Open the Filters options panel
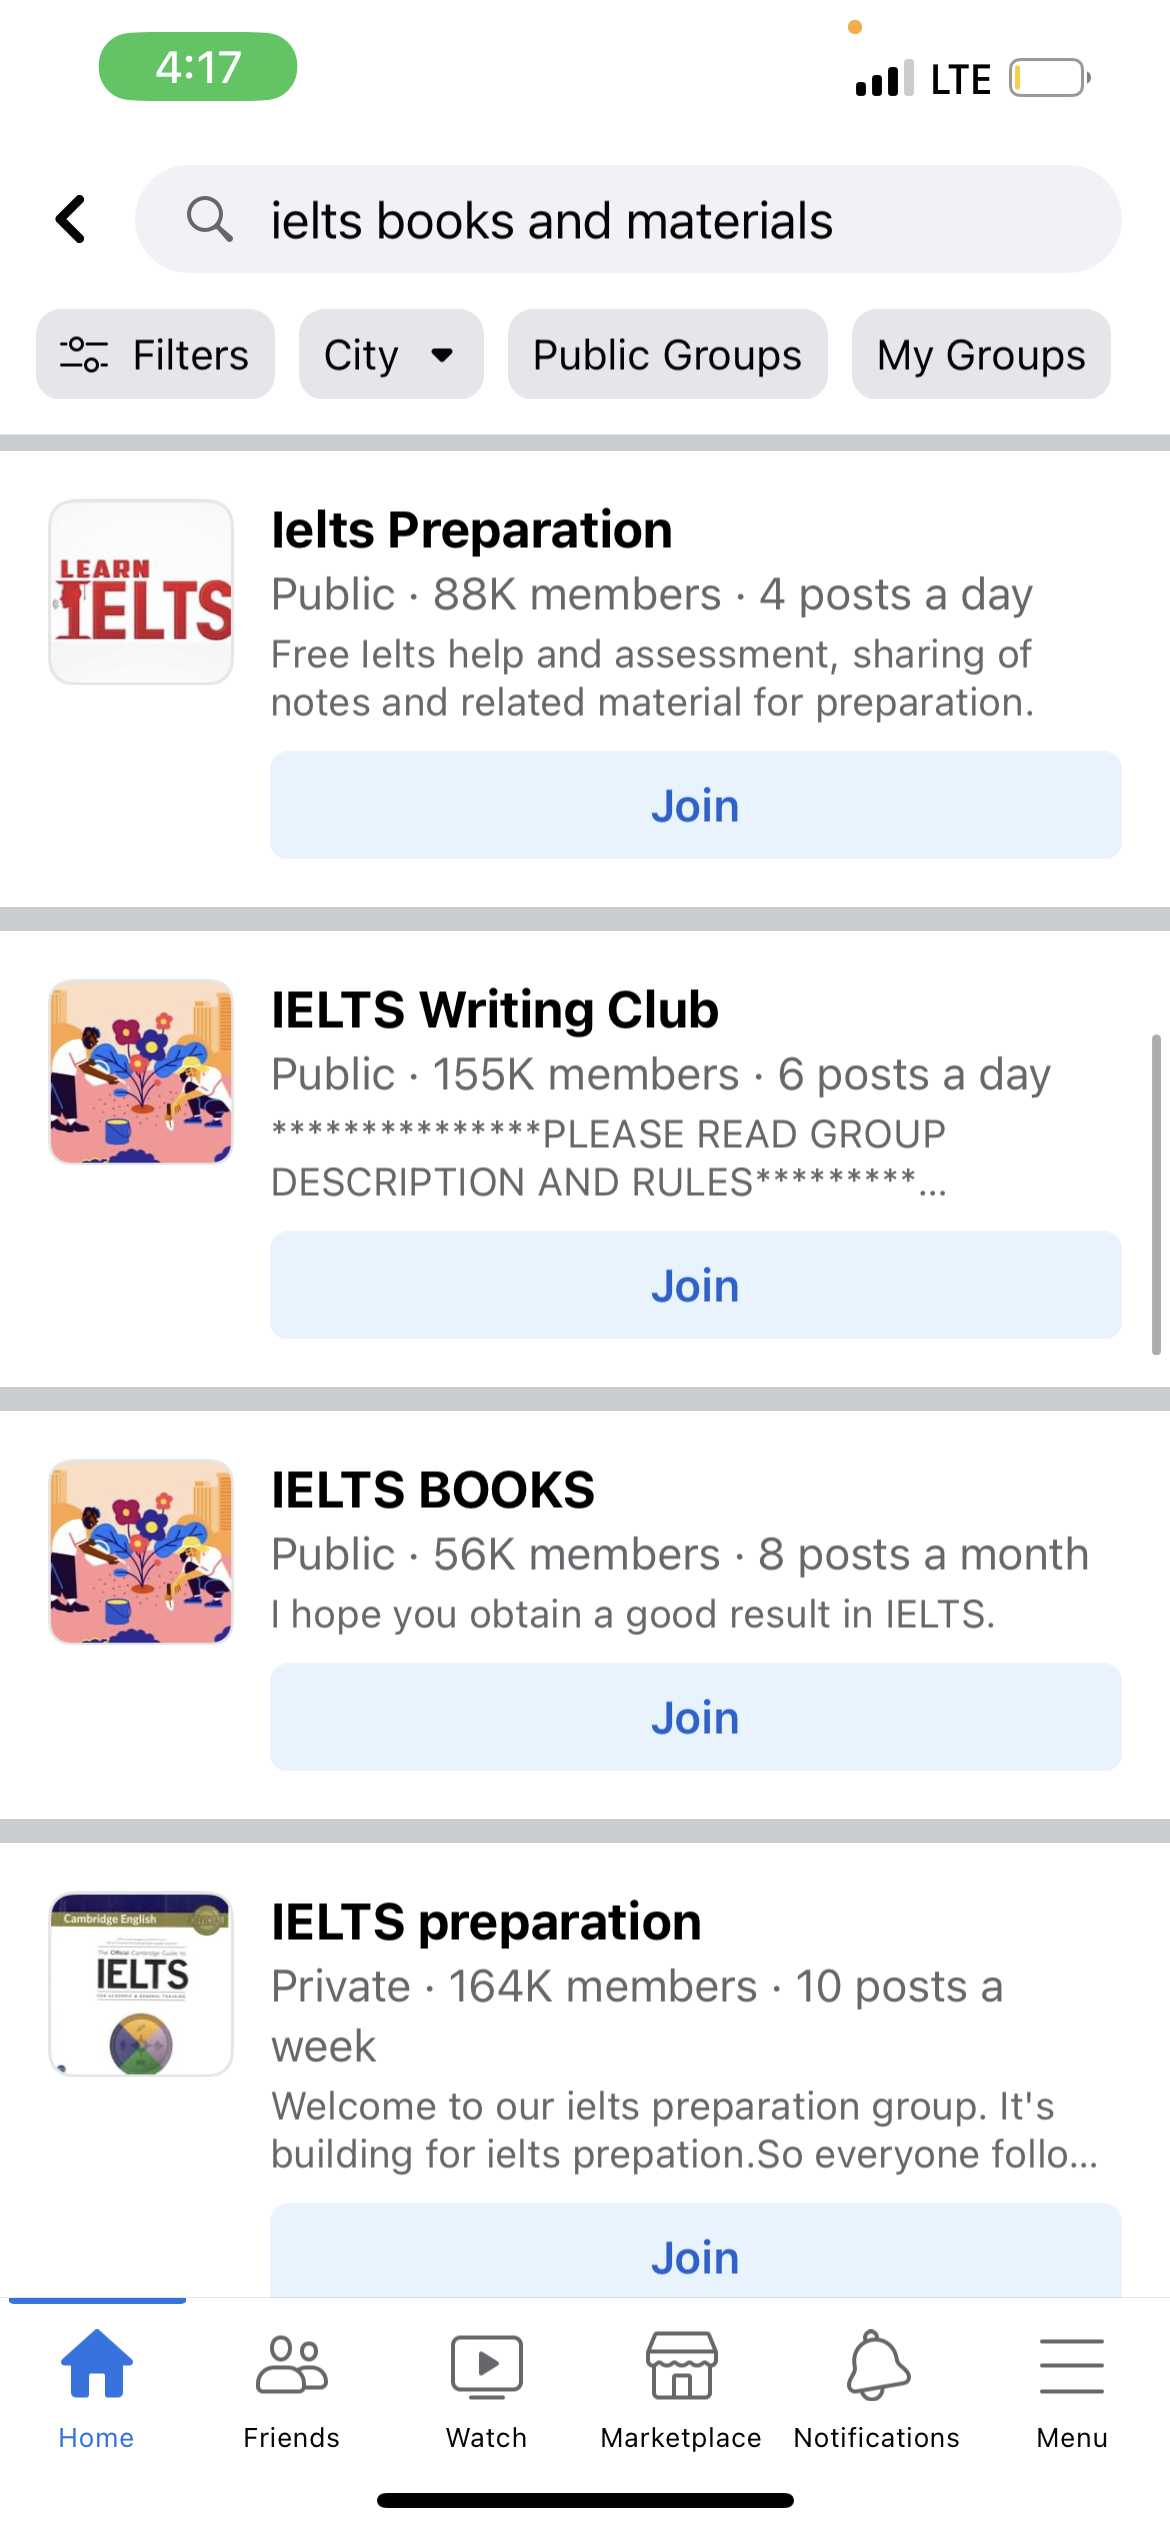Screen dimensions: 1170x2532 tap(155, 354)
